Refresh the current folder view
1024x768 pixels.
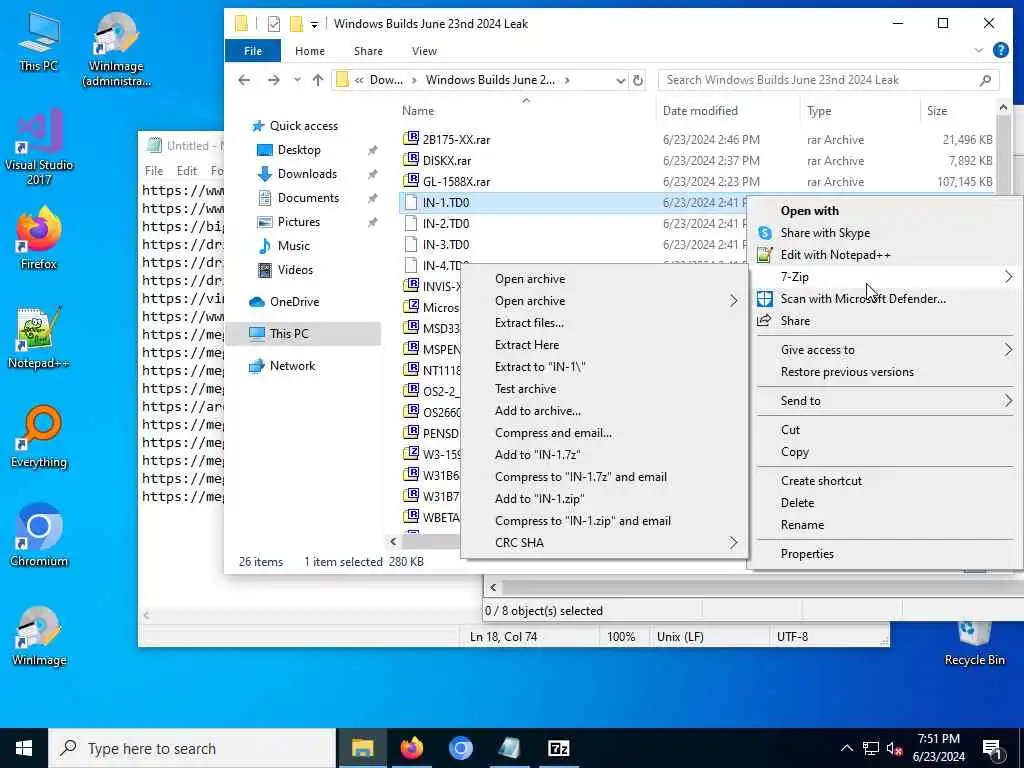[x=638, y=80]
